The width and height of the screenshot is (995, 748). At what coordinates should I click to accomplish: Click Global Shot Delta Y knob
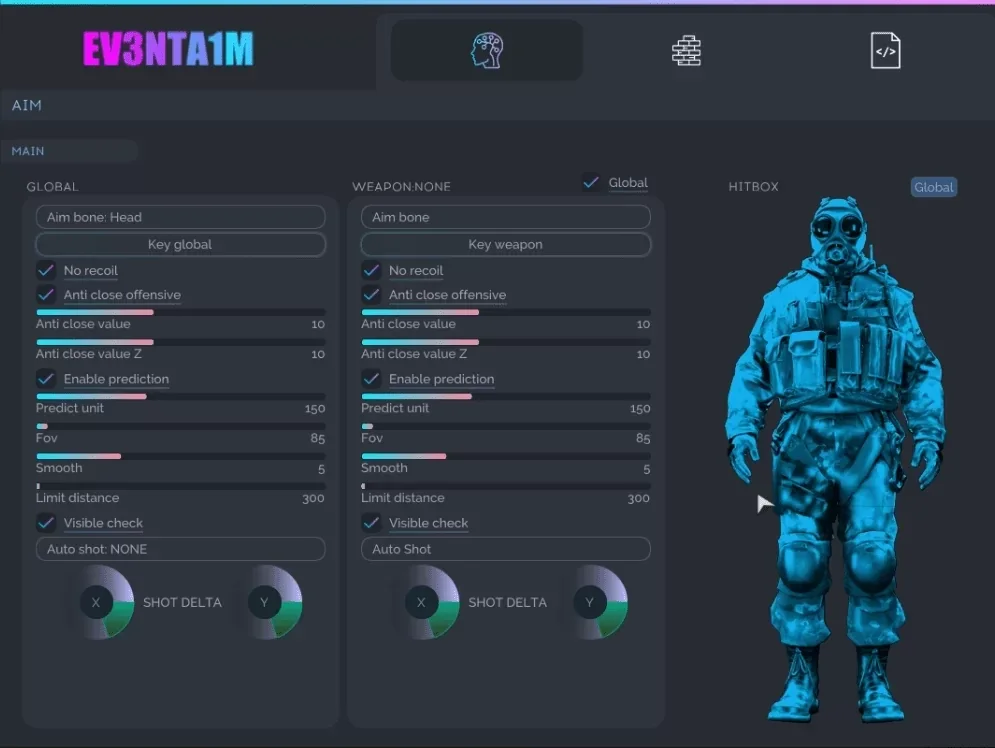[x=265, y=602]
